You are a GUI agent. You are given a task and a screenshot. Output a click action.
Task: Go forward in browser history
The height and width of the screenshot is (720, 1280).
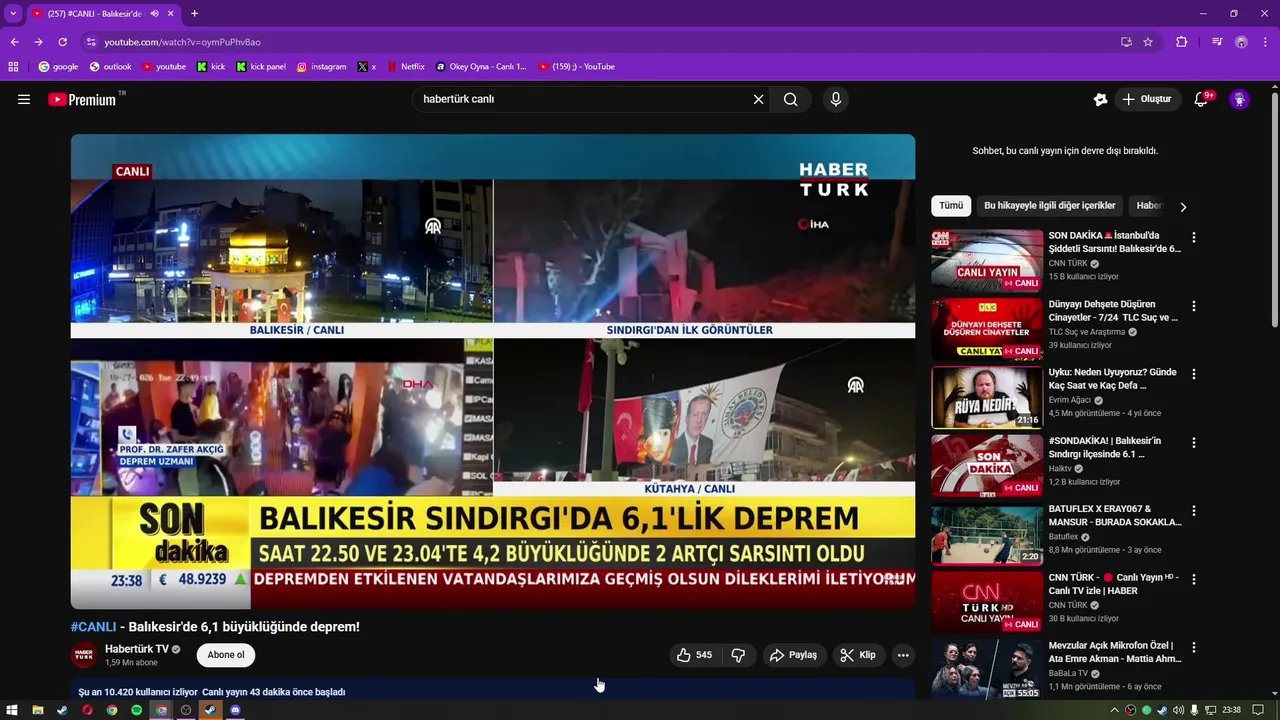38,42
